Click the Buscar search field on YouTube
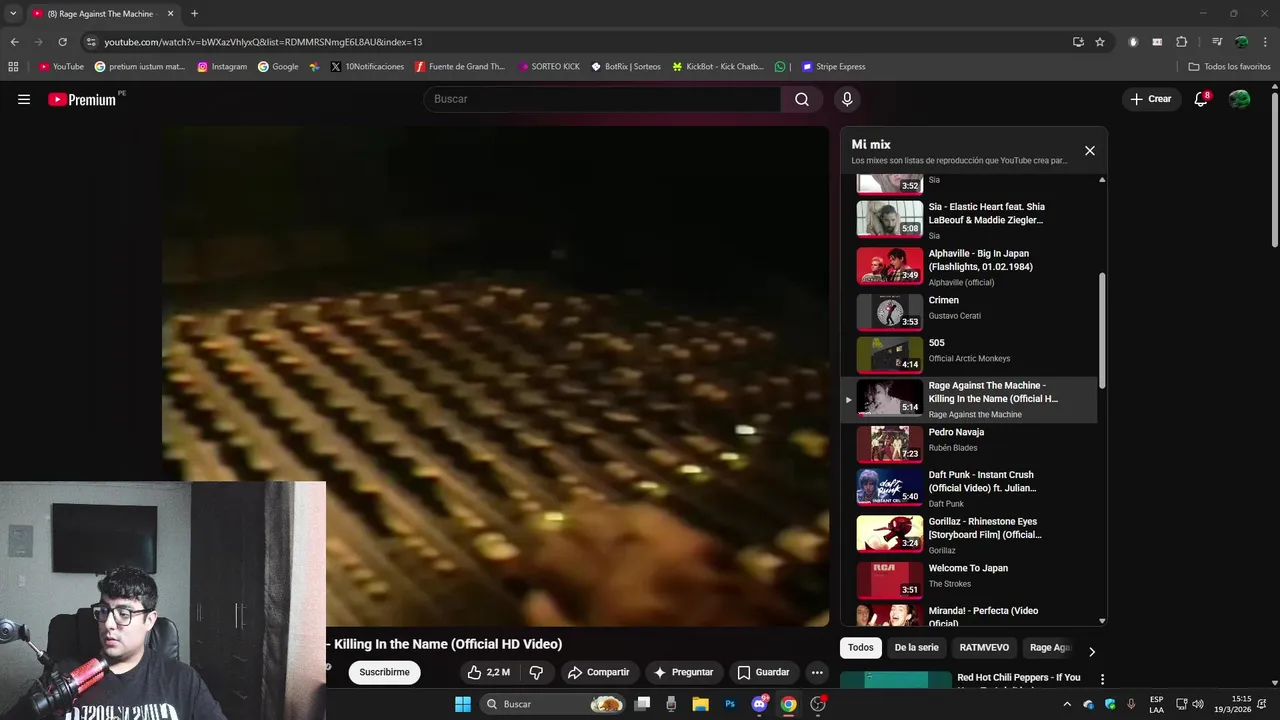1280x720 pixels. pyautogui.click(x=602, y=99)
